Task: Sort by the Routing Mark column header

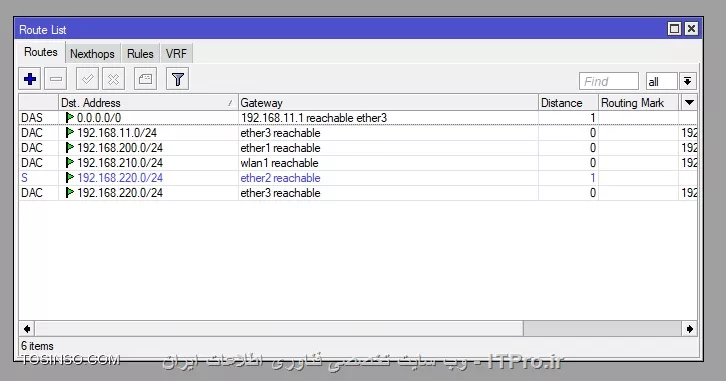Action: (639, 102)
